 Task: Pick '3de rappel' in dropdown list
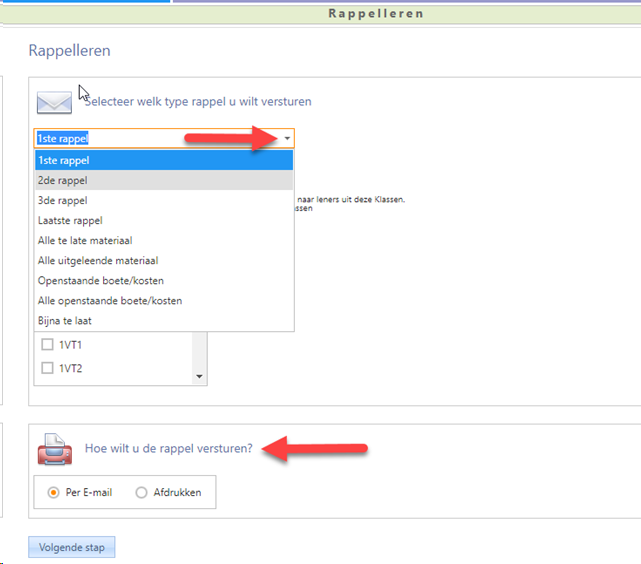click(63, 201)
